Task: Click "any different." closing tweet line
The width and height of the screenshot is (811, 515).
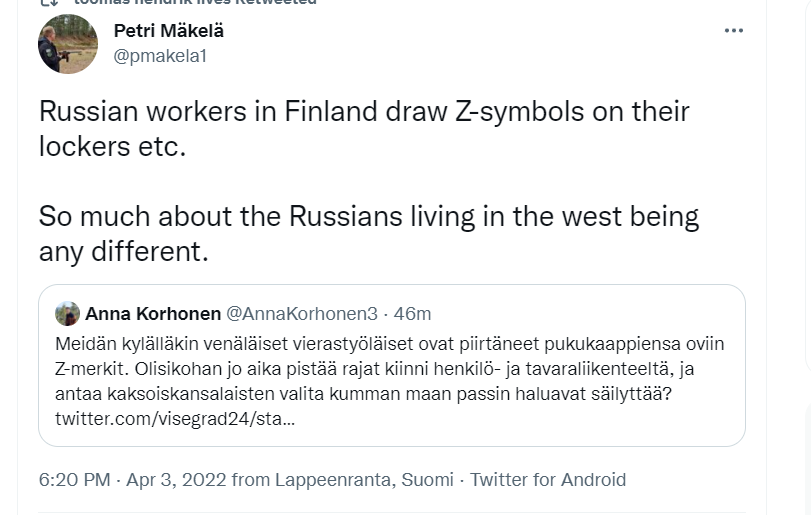Action: tap(123, 251)
